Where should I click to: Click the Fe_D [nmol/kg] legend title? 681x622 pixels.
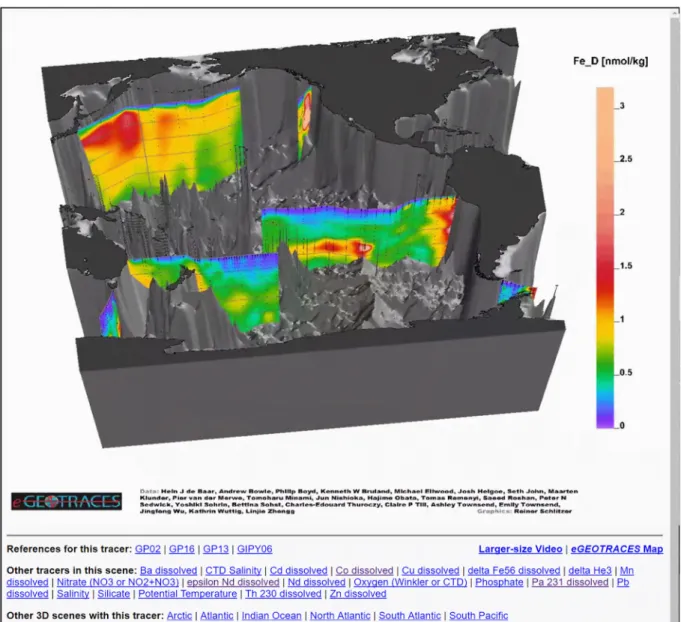(610, 61)
